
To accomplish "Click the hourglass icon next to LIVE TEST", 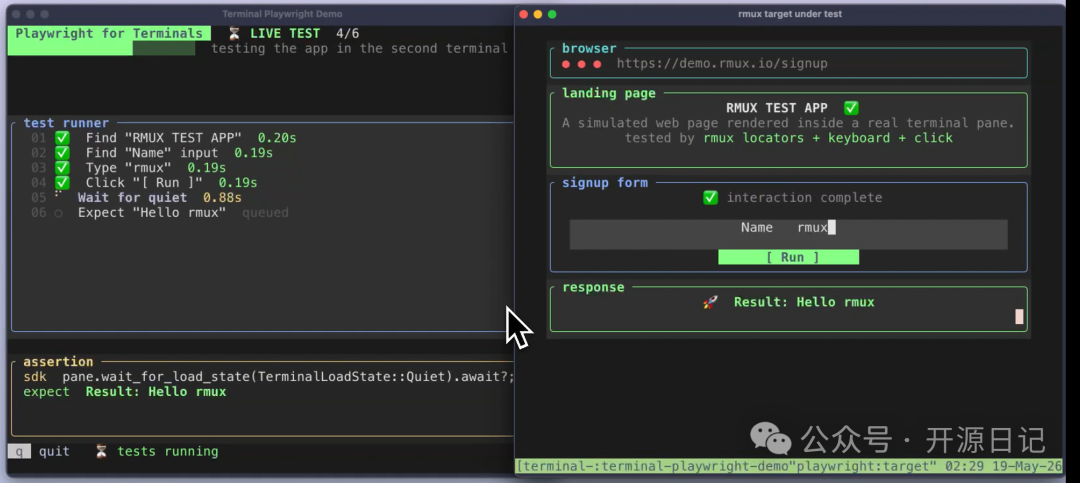I will tap(235, 33).
